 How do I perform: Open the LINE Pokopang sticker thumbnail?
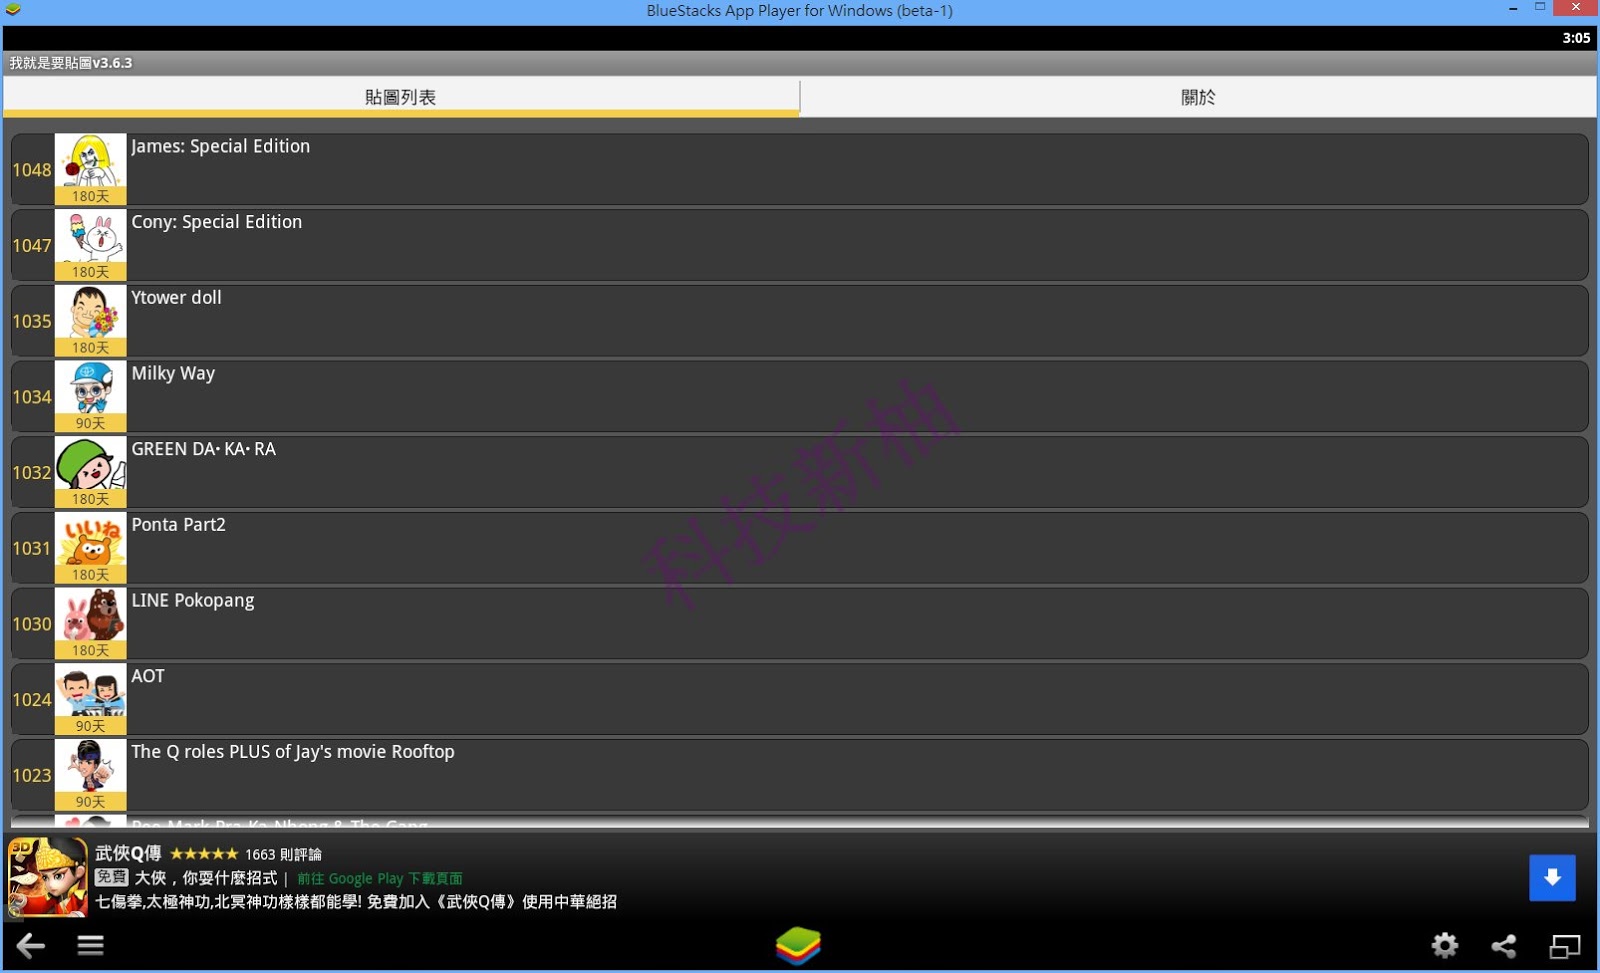(90, 624)
